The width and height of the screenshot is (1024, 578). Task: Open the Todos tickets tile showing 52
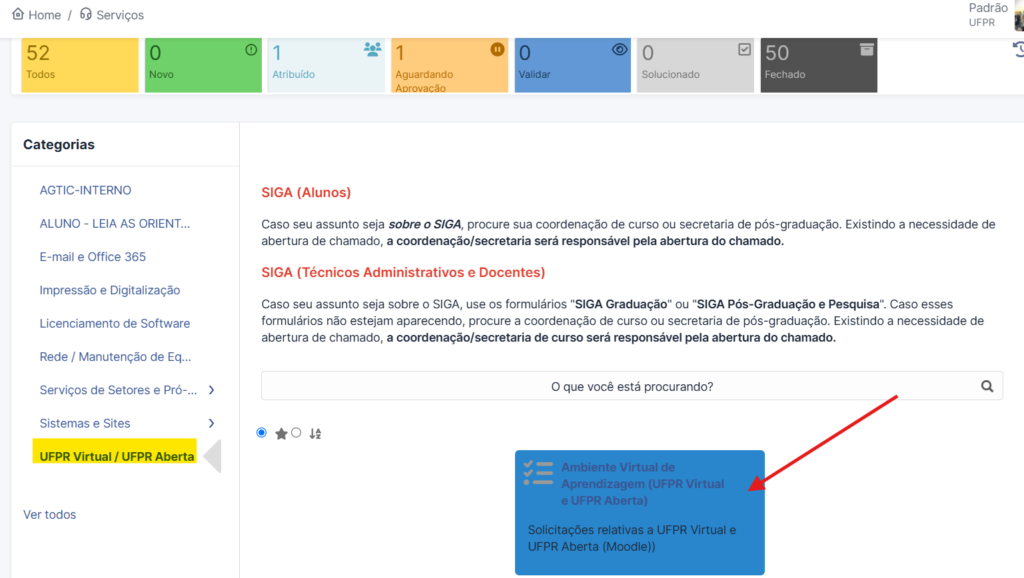pyautogui.click(x=80, y=65)
